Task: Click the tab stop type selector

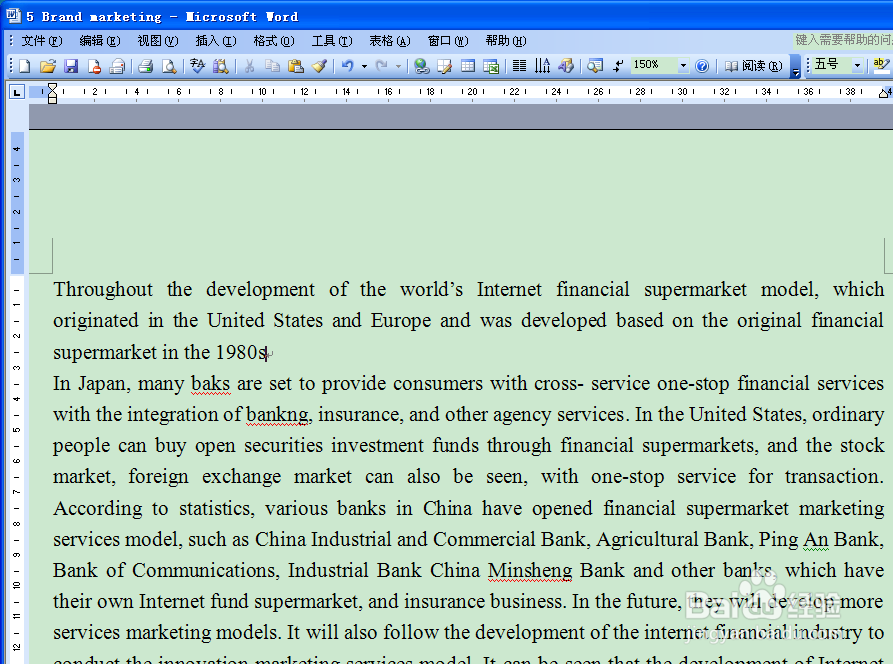Action: pyautogui.click(x=17, y=91)
